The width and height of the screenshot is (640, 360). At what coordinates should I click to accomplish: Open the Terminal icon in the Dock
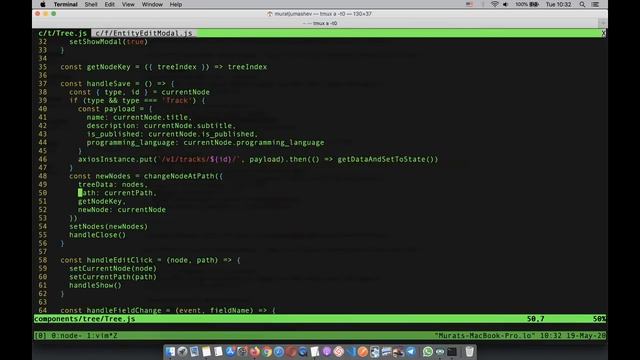tap(452, 351)
